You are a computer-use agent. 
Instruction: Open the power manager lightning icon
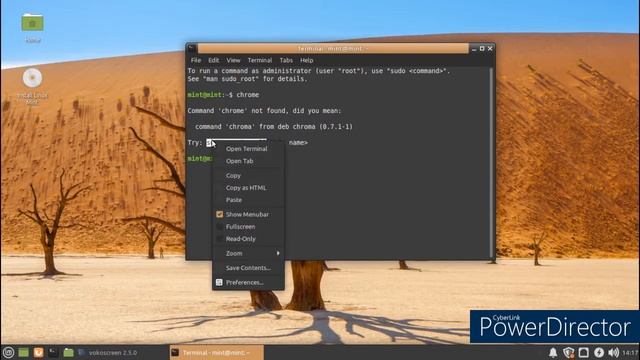point(599,352)
